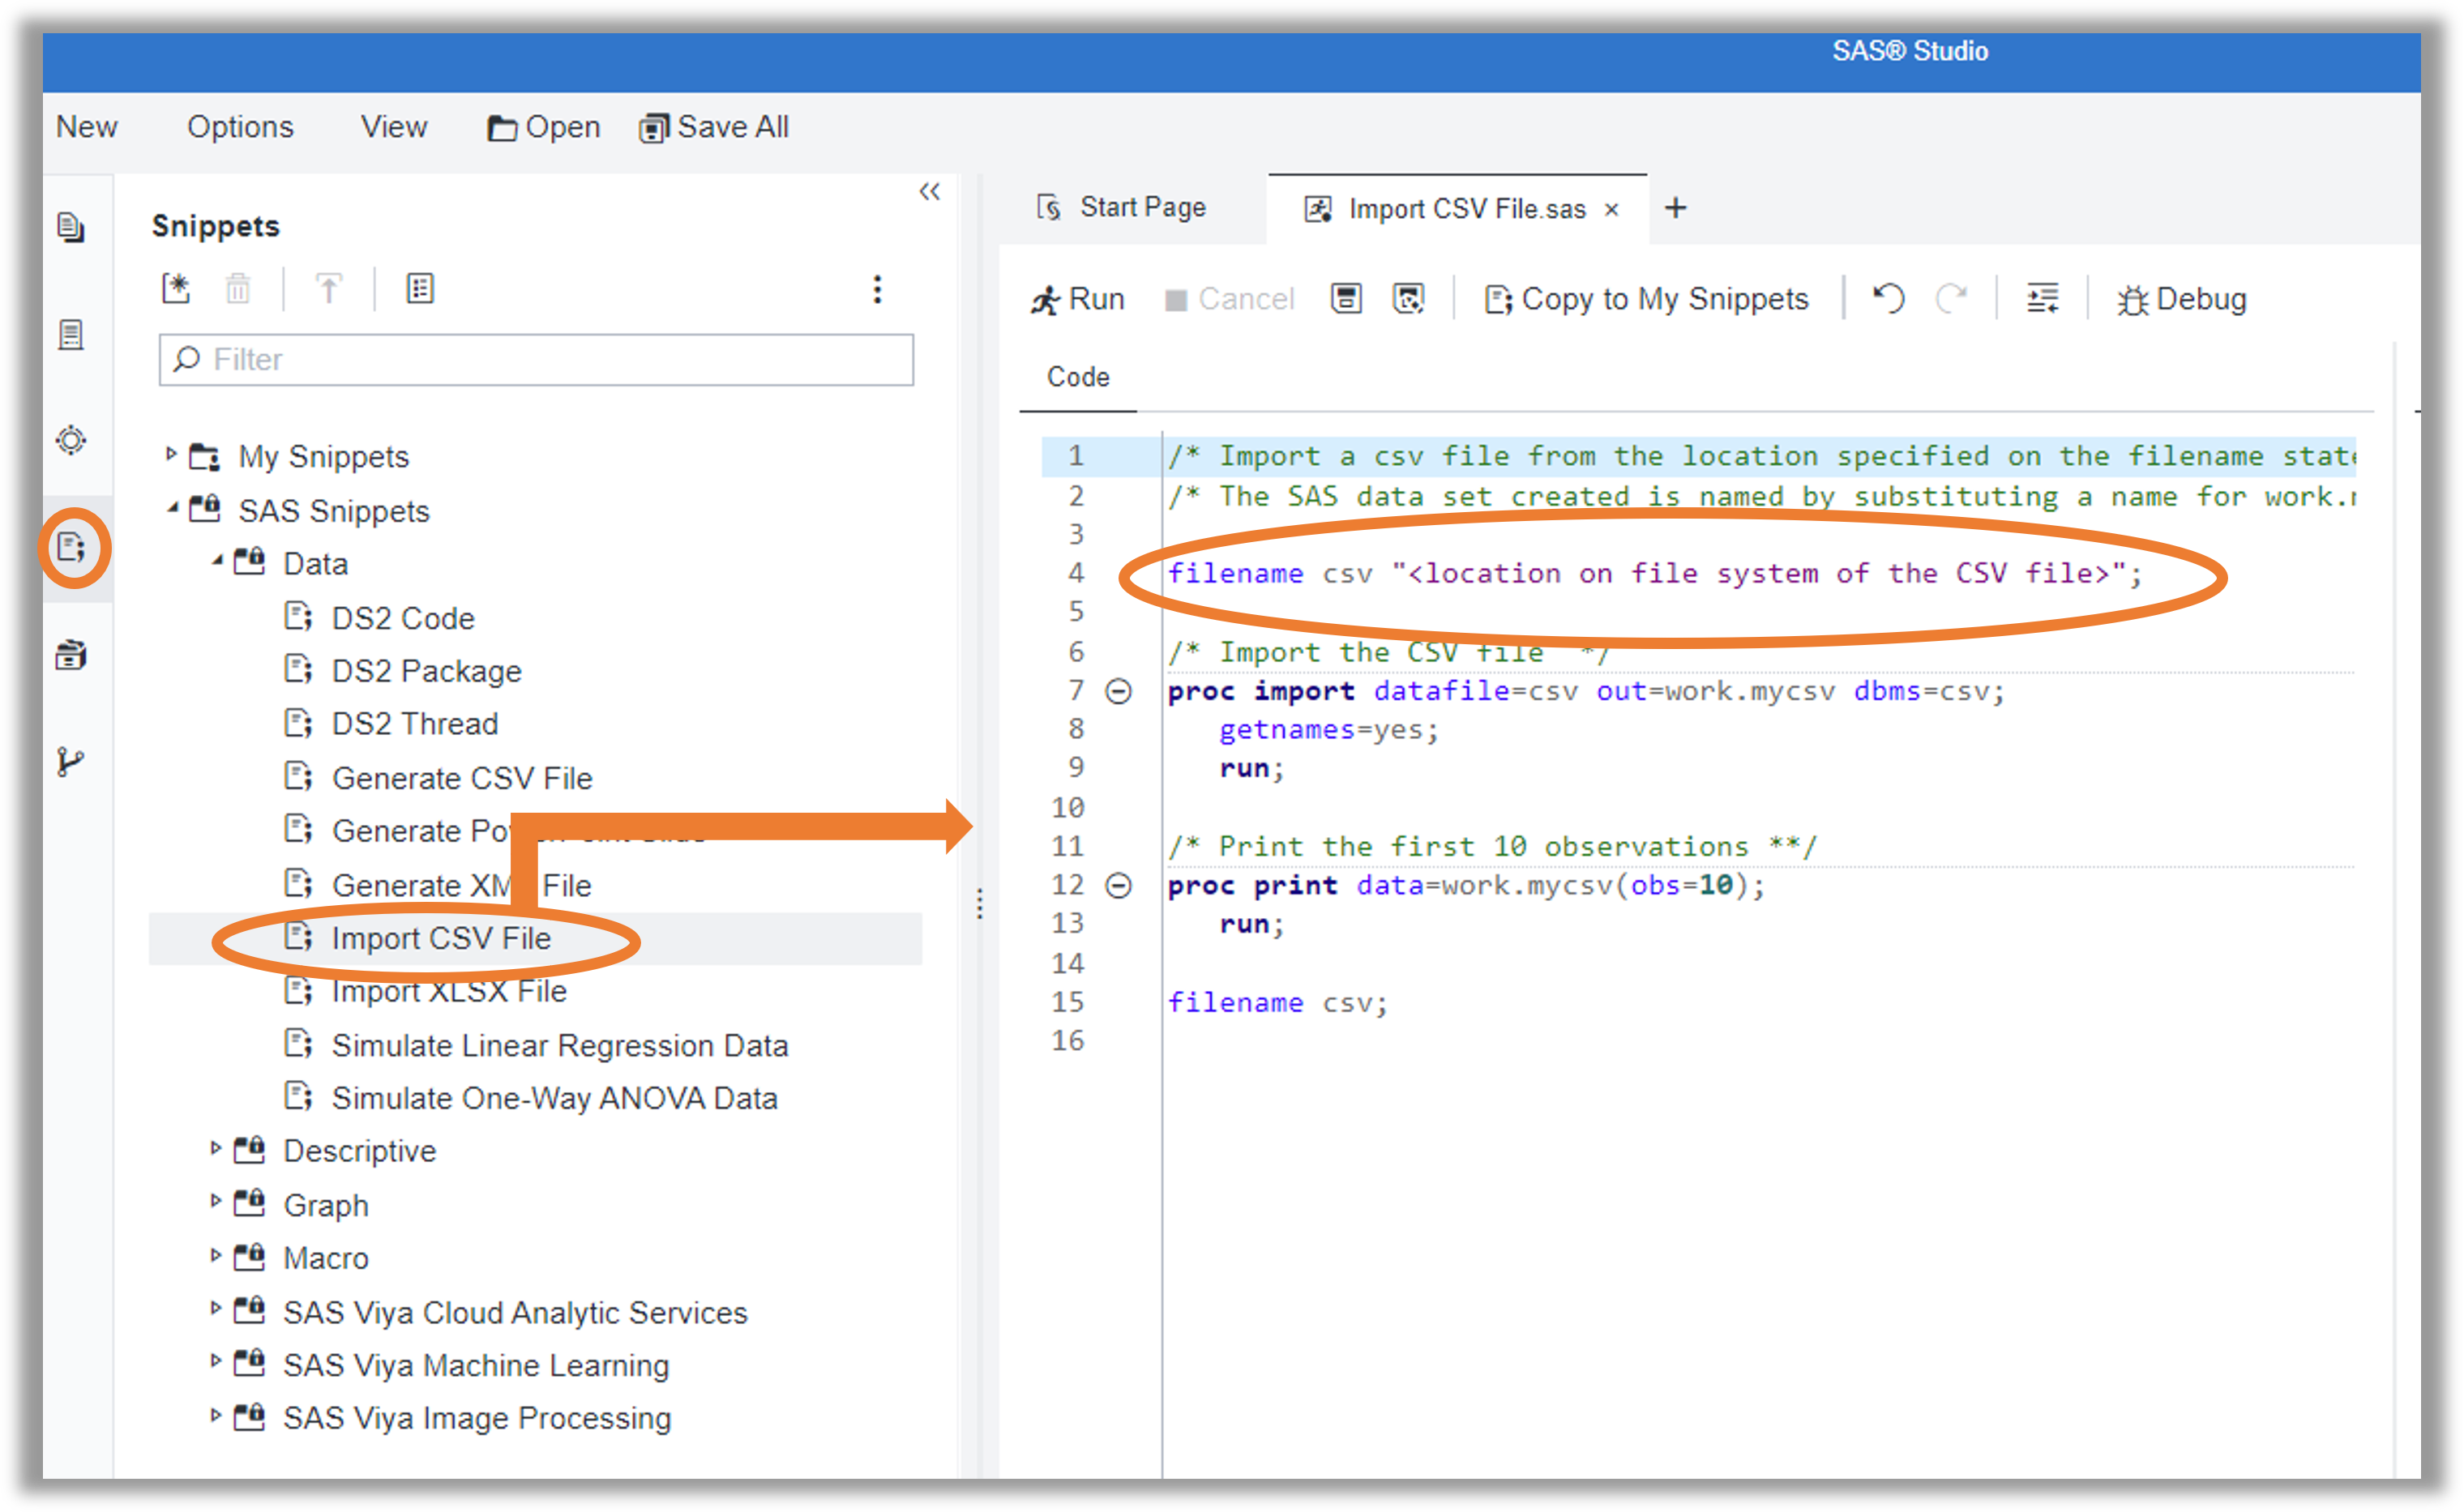Collapse the navigation pane with double chevron
Image resolution: width=2464 pixels, height=1512 pixels.
coord(930,191)
